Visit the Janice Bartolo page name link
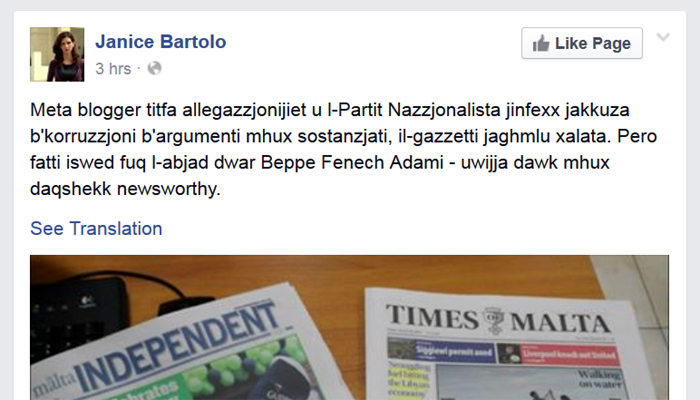Viewport: 700px width, 400px height. click(x=161, y=42)
